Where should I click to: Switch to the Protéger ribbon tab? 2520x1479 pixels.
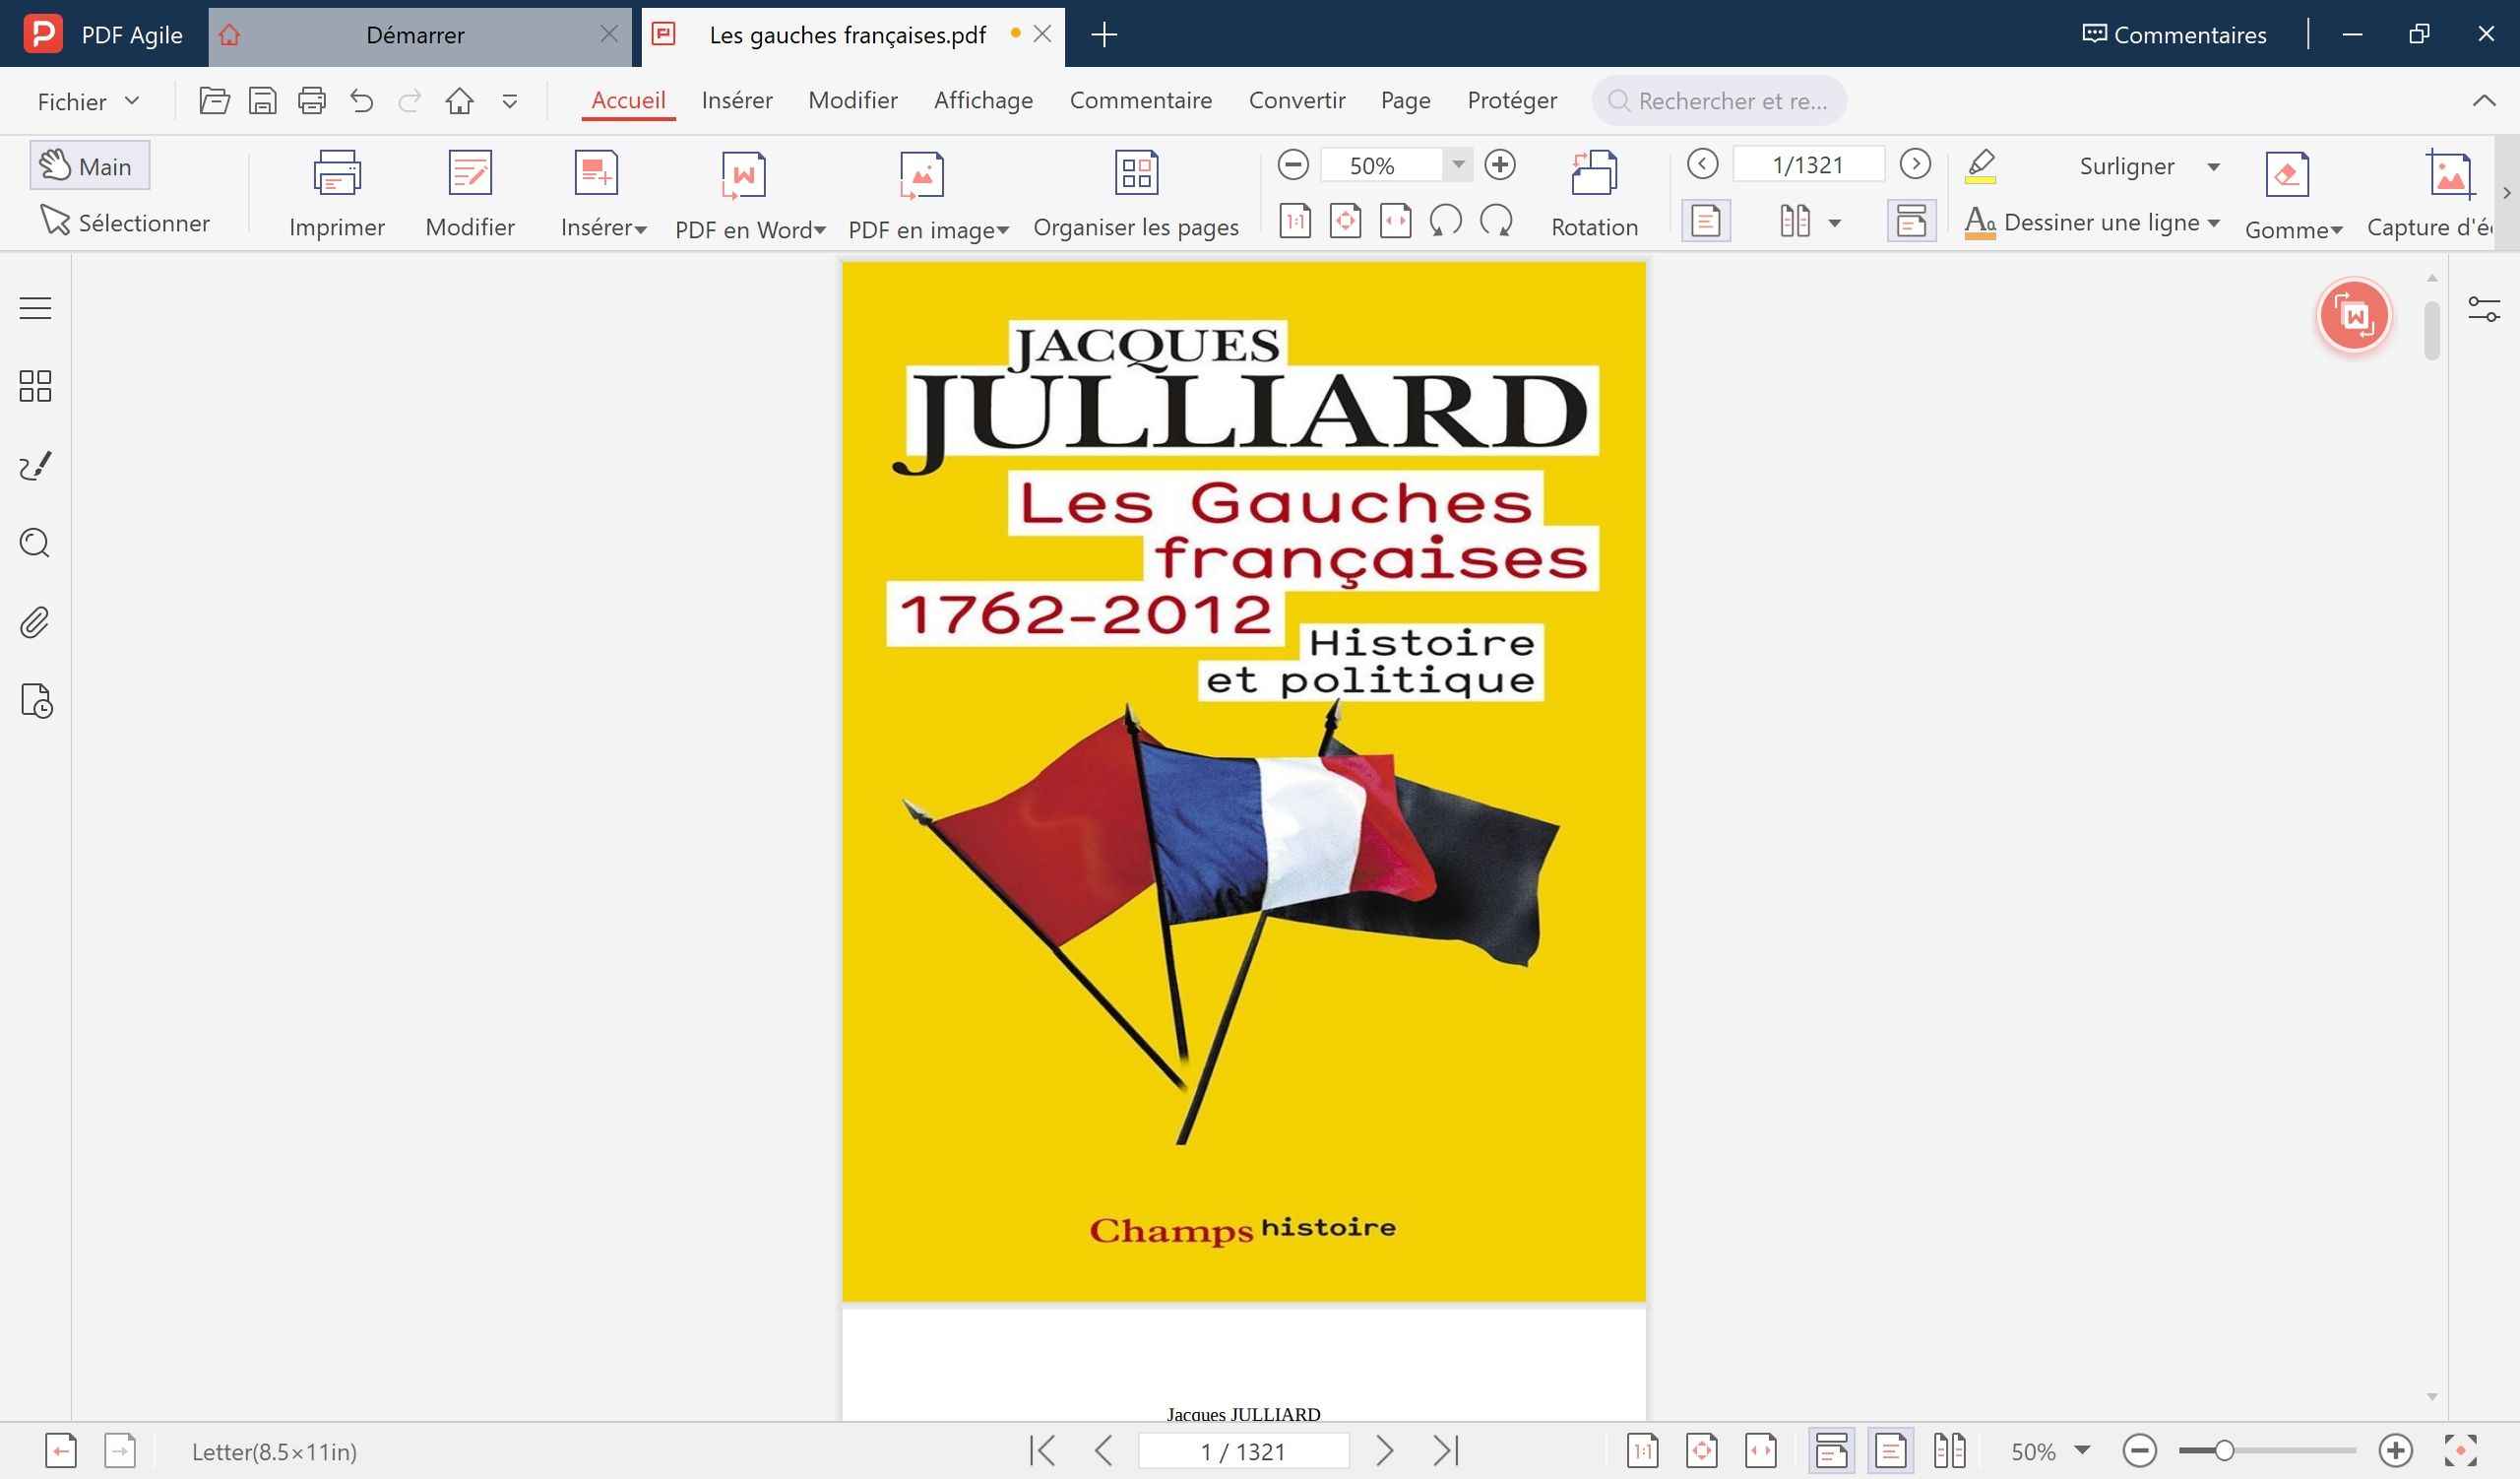tap(1511, 100)
